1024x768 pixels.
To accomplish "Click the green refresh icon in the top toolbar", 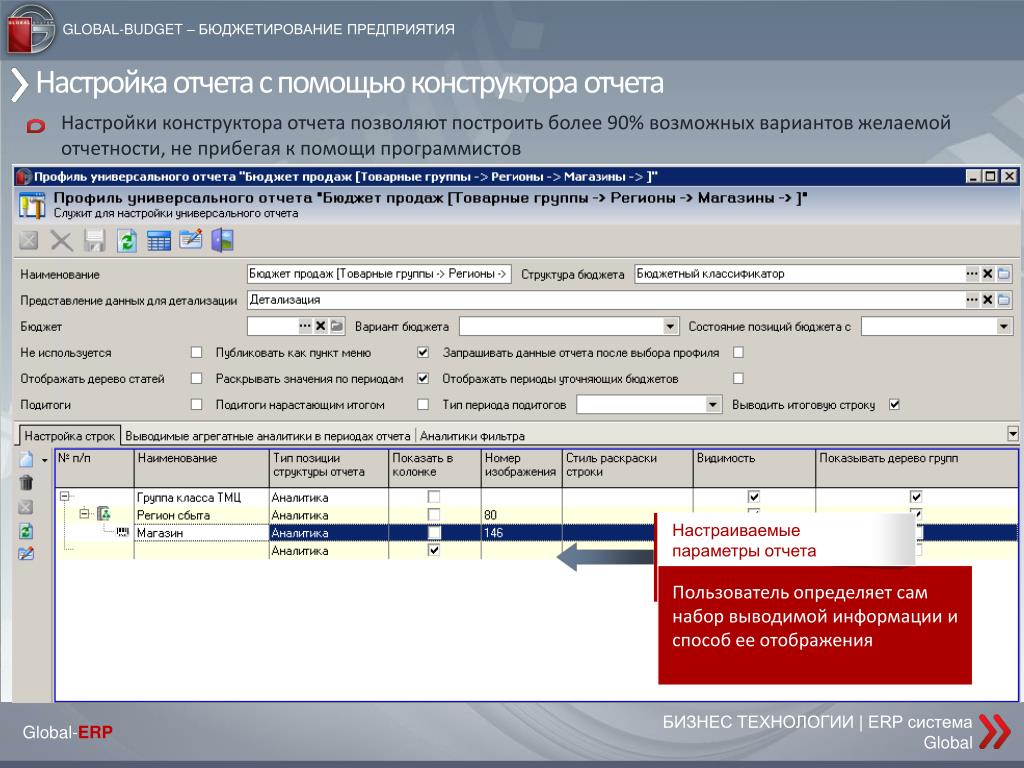I will tap(127, 240).
